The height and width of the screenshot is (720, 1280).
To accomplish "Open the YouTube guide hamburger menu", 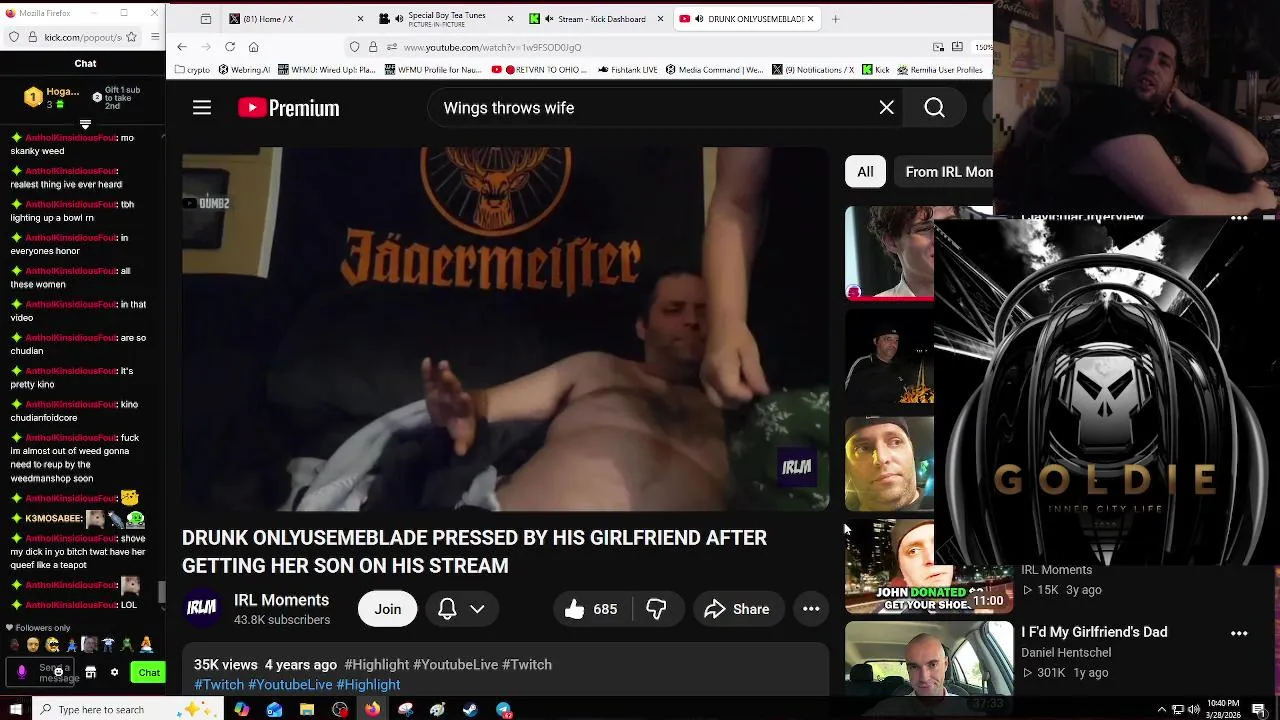I will 202,108.
